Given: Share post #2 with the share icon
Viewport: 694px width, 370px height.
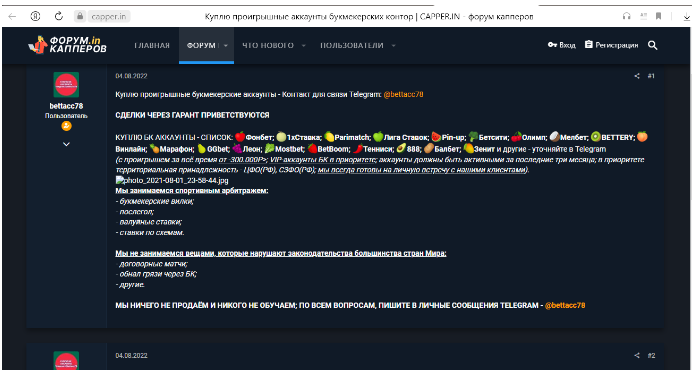Looking at the screenshot, I should pyautogui.click(x=637, y=355).
